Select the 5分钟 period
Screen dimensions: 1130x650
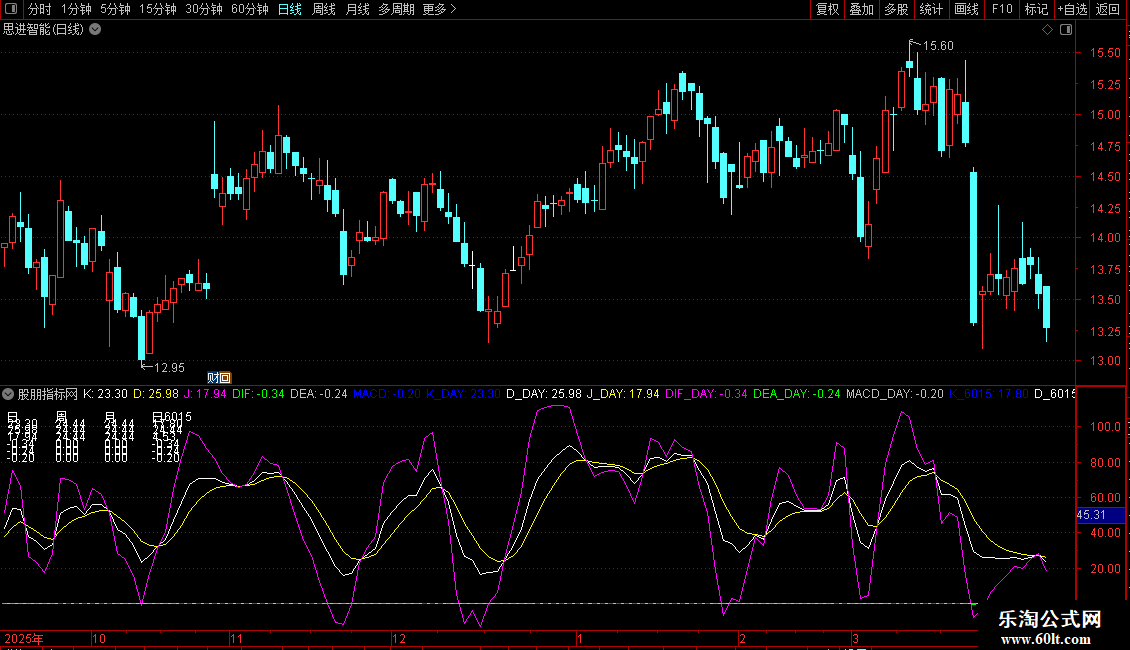115,9
